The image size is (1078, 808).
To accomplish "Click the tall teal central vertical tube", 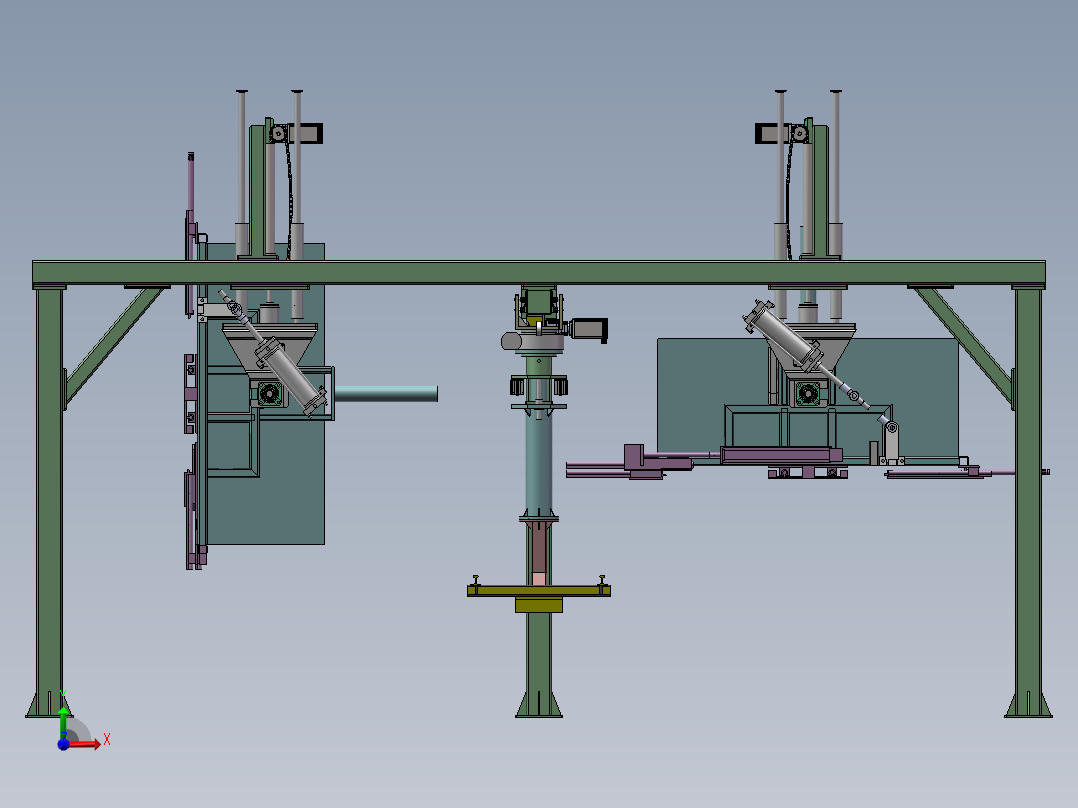I will 539,460.
